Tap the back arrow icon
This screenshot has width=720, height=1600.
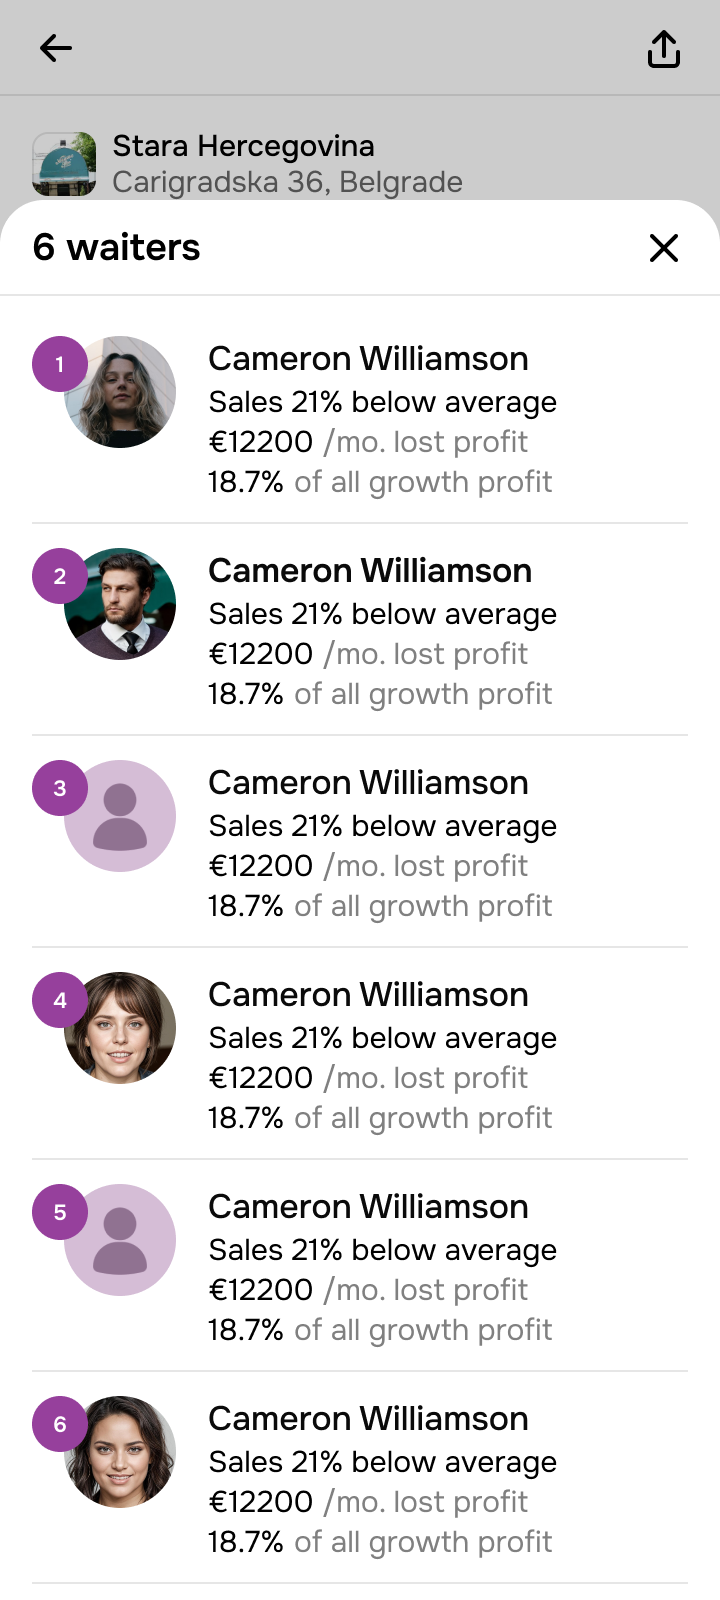tap(56, 48)
